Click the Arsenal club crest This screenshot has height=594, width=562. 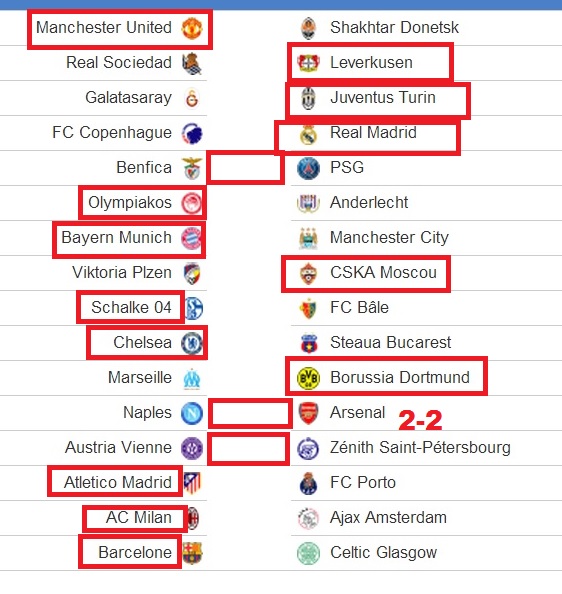coord(308,413)
